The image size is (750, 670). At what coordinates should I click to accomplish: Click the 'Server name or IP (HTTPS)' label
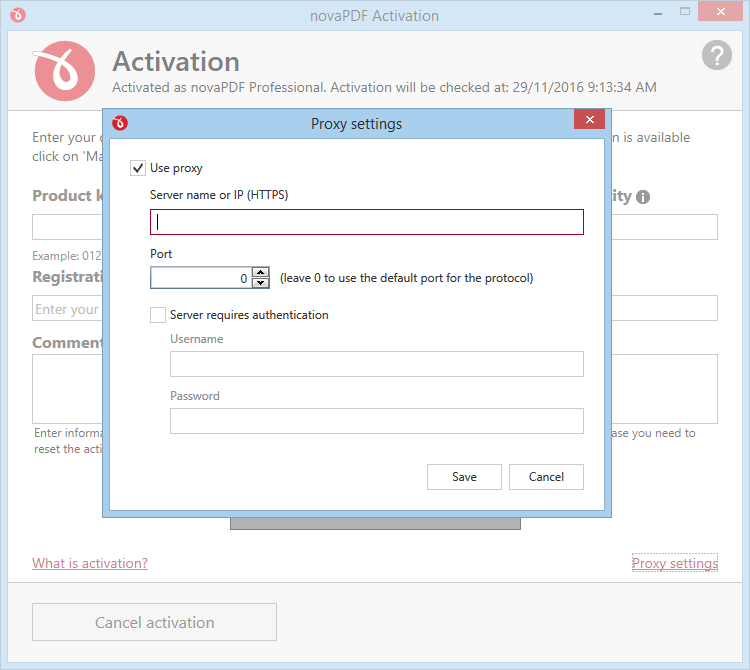pyautogui.click(x=219, y=195)
